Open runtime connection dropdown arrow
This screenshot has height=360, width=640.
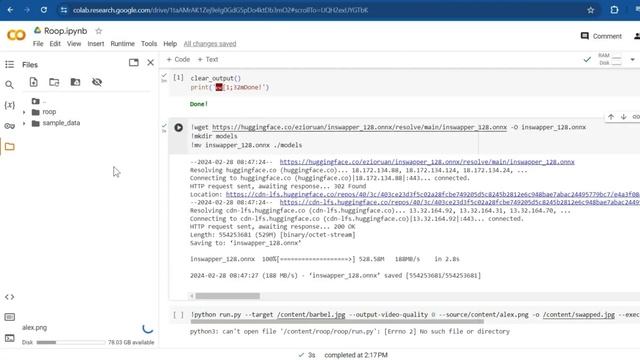632,60
